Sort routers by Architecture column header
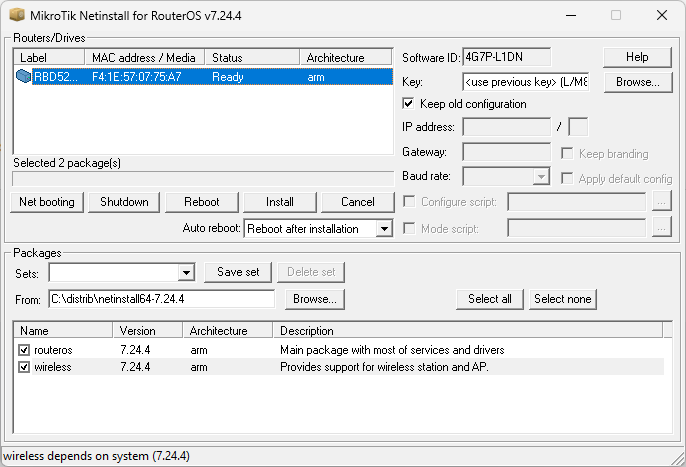 tap(346, 57)
